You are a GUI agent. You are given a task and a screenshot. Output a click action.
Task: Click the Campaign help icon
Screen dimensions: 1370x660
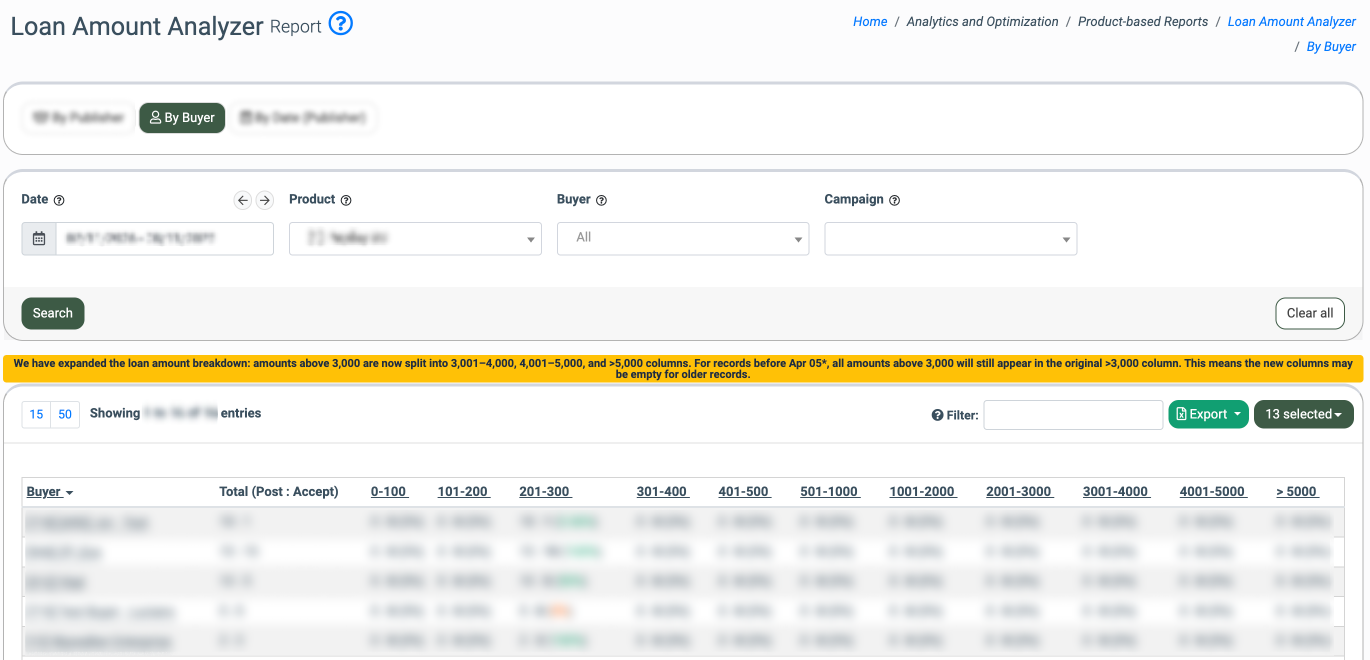[895, 200]
